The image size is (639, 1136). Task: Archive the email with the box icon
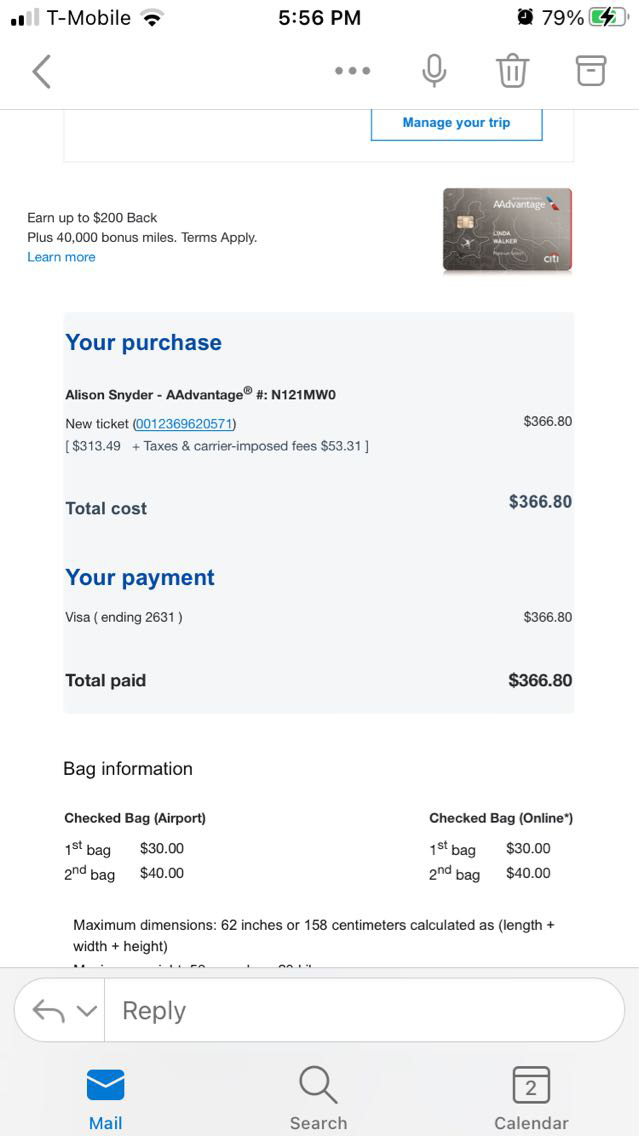tap(591, 70)
